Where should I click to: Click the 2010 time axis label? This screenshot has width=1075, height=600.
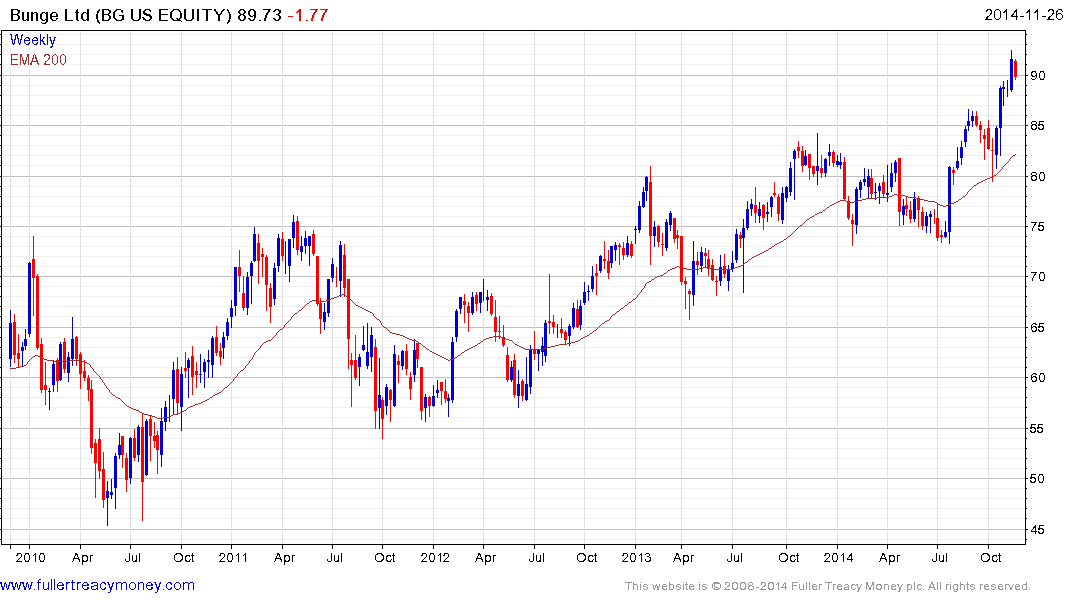click(30, 557)
